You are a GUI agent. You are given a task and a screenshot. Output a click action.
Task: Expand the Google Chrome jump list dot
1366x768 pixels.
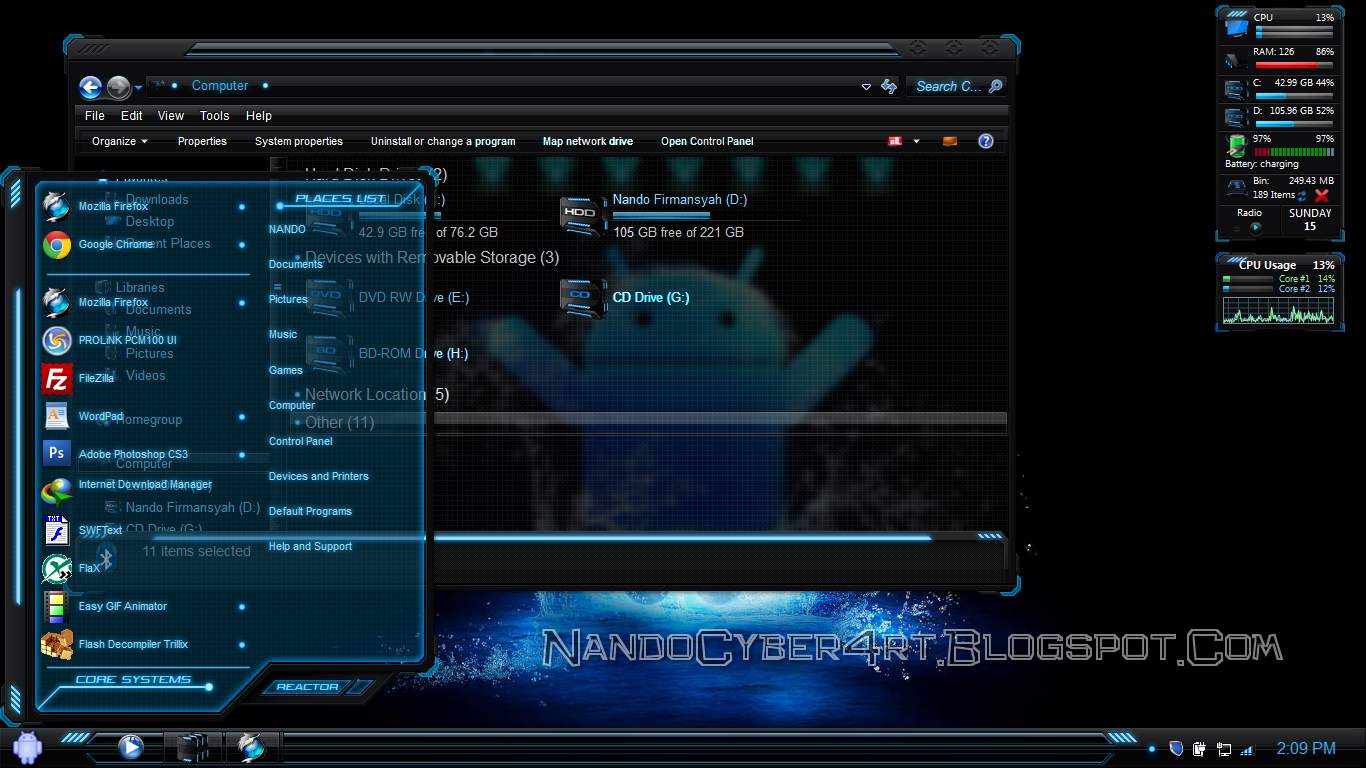click(242, 245)
